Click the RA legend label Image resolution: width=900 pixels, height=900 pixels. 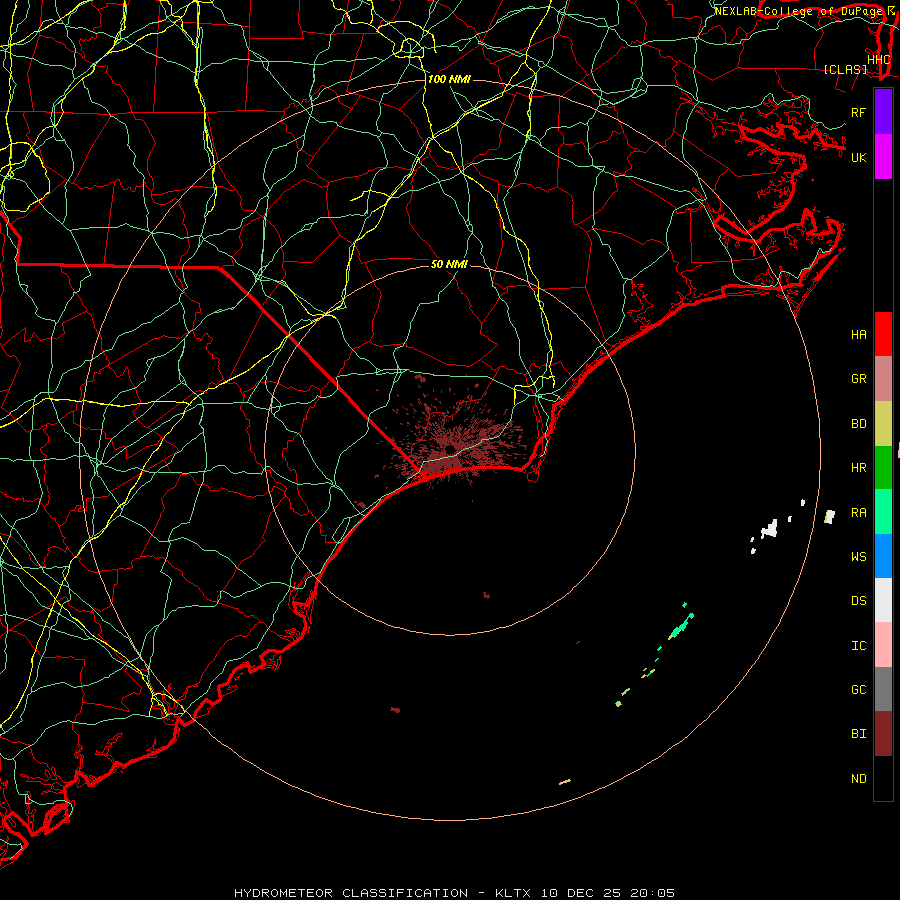pos(858,512)
